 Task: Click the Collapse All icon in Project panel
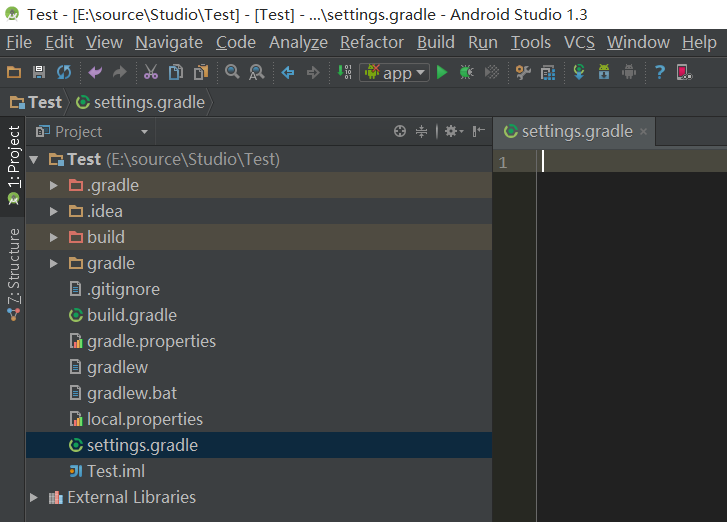421,132
